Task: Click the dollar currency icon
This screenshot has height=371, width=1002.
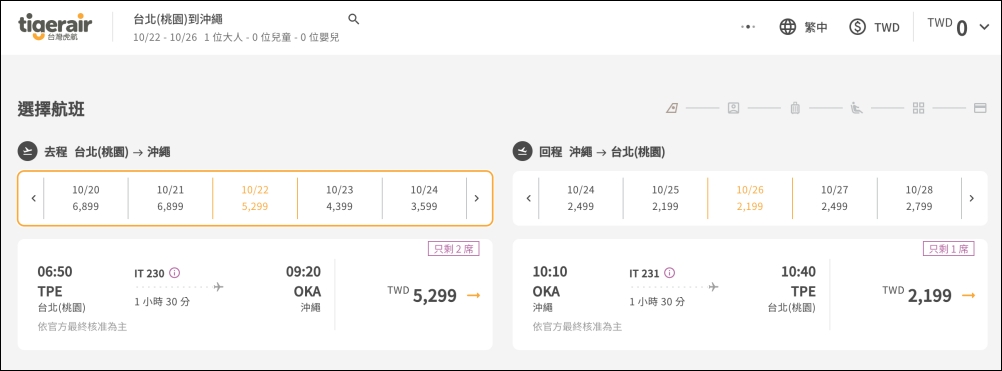Action: pos(858,27)
